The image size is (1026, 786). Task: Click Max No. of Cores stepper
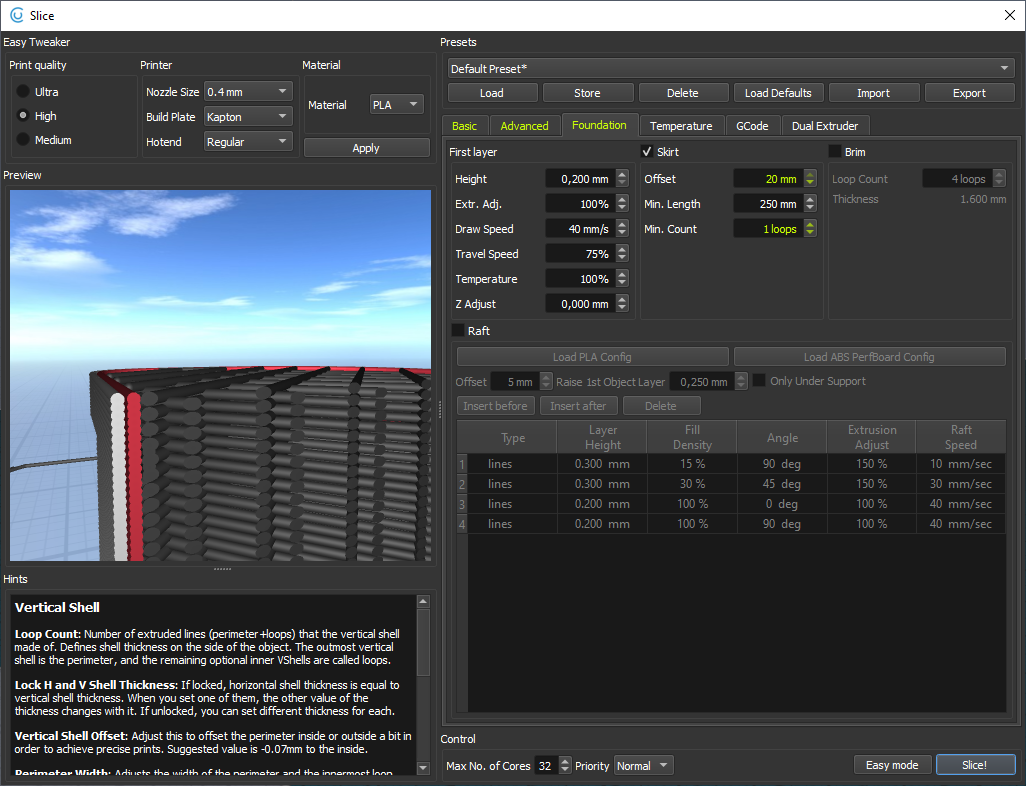pos(565,765)
